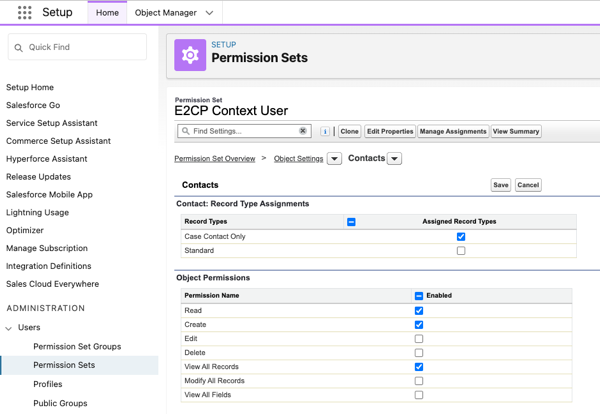Focus the Find Settings input field
This screenshot has width=600, height=414.
click(x=244, y=131)
